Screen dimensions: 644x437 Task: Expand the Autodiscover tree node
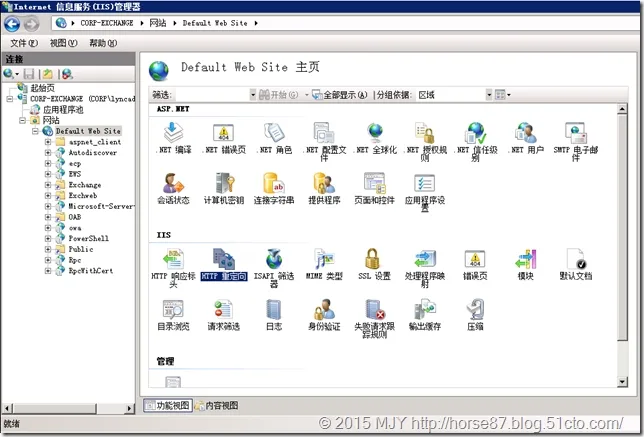click(x=48, y=152)
